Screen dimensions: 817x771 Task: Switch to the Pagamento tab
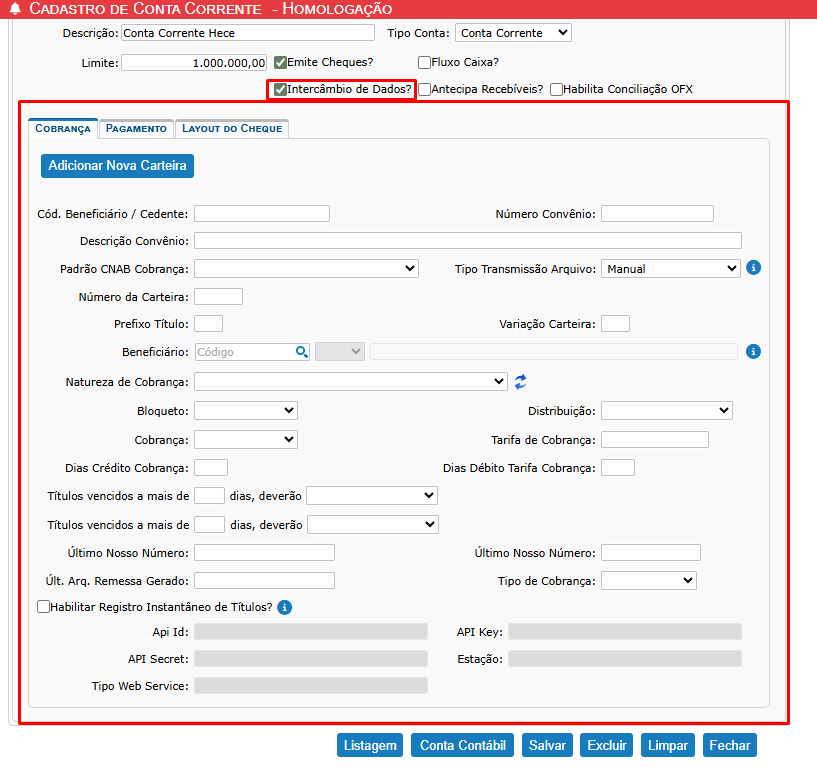point(136,129)
